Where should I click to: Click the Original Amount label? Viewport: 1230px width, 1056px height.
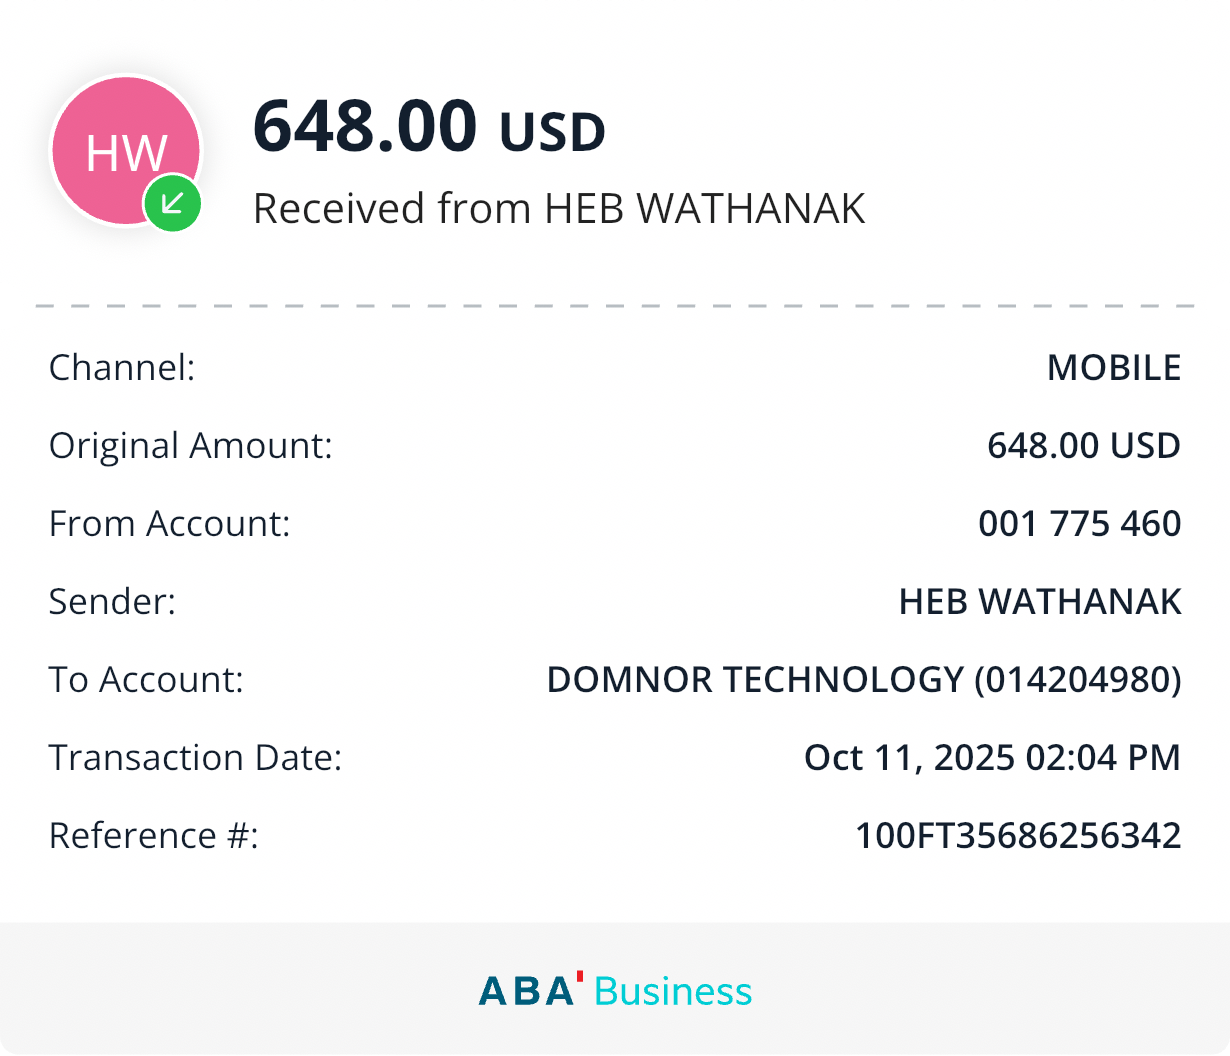coord(190,446)
